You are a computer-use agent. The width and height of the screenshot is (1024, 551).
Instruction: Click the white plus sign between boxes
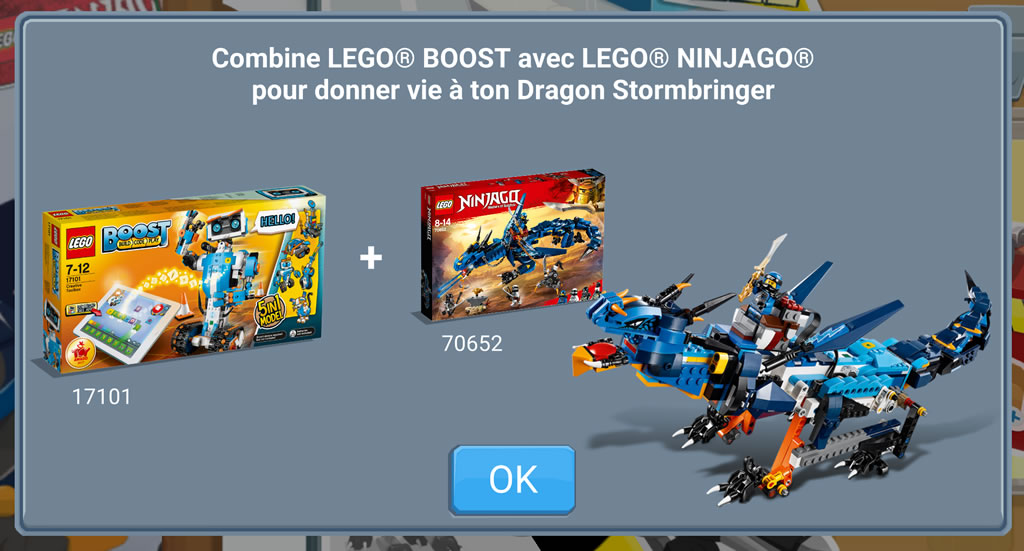point(371,257)
